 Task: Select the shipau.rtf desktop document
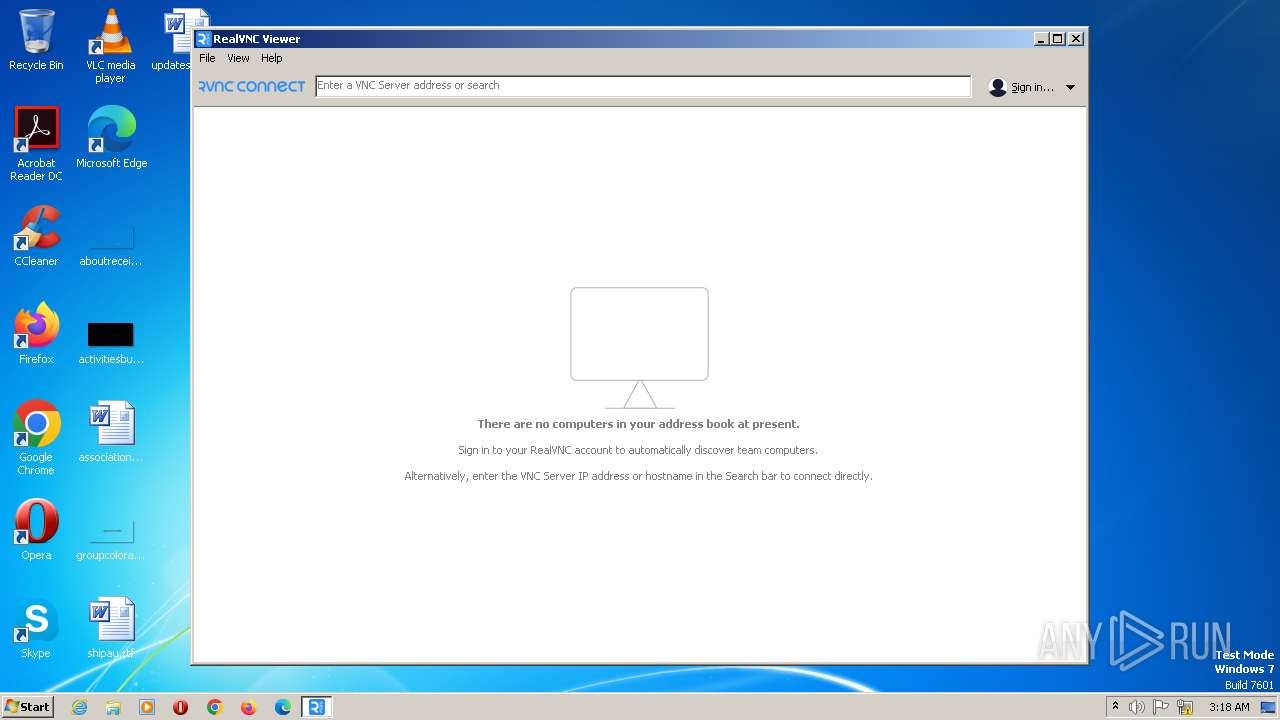[x=110, y=628]
